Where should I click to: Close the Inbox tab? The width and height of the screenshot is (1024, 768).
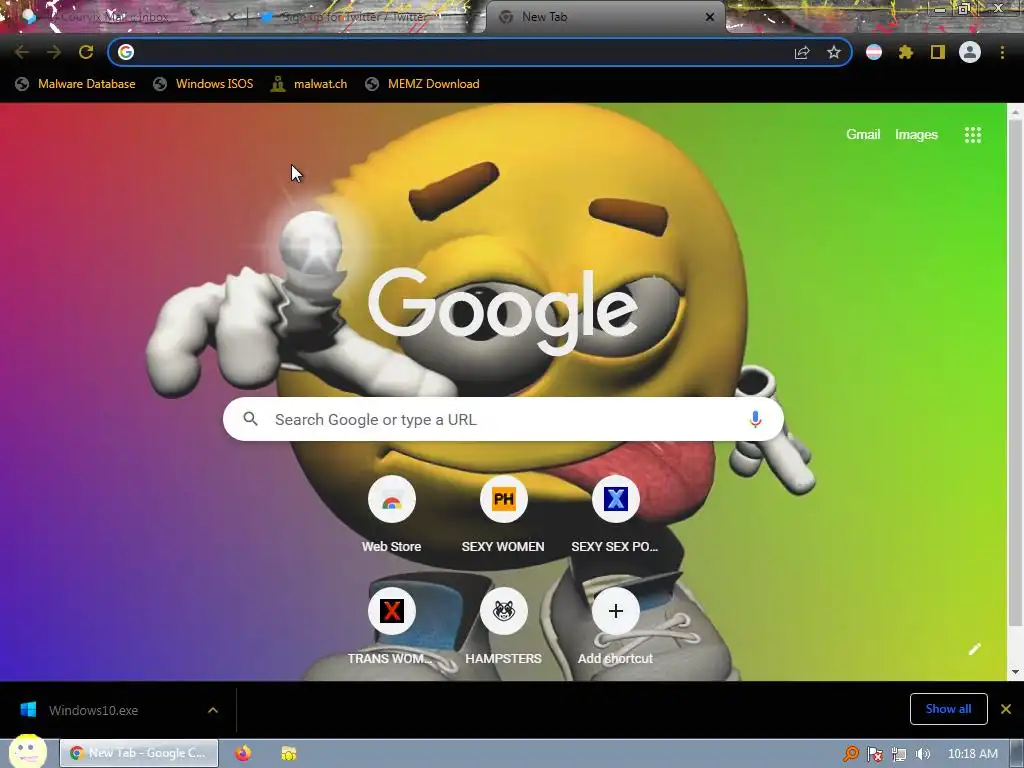[x=231, y=17]
